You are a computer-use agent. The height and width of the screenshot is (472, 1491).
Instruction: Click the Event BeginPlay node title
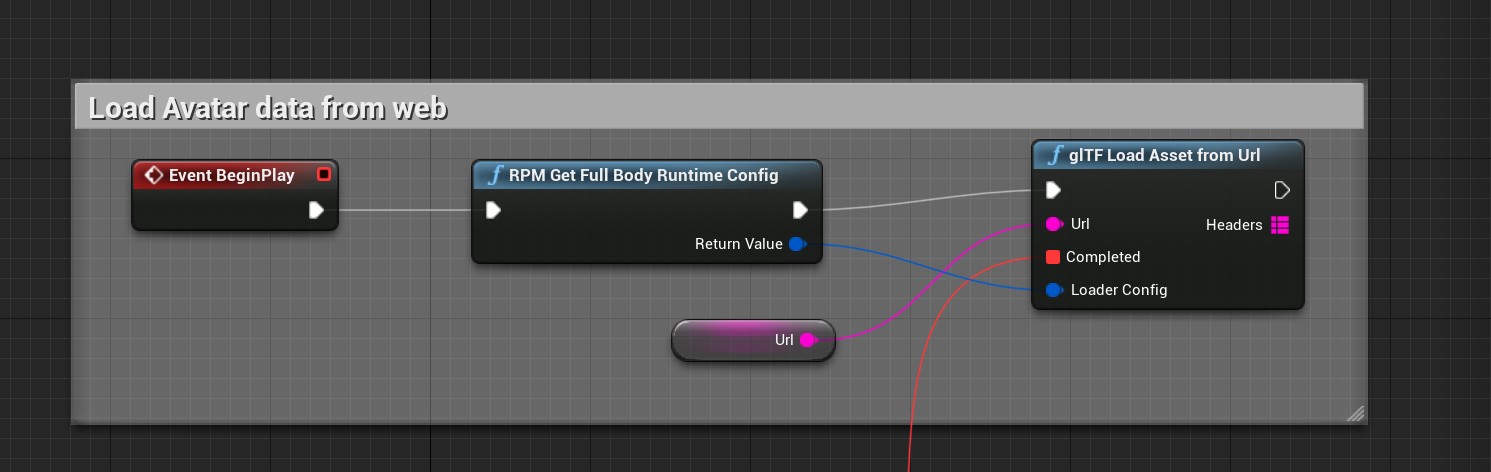pos(232,175)
